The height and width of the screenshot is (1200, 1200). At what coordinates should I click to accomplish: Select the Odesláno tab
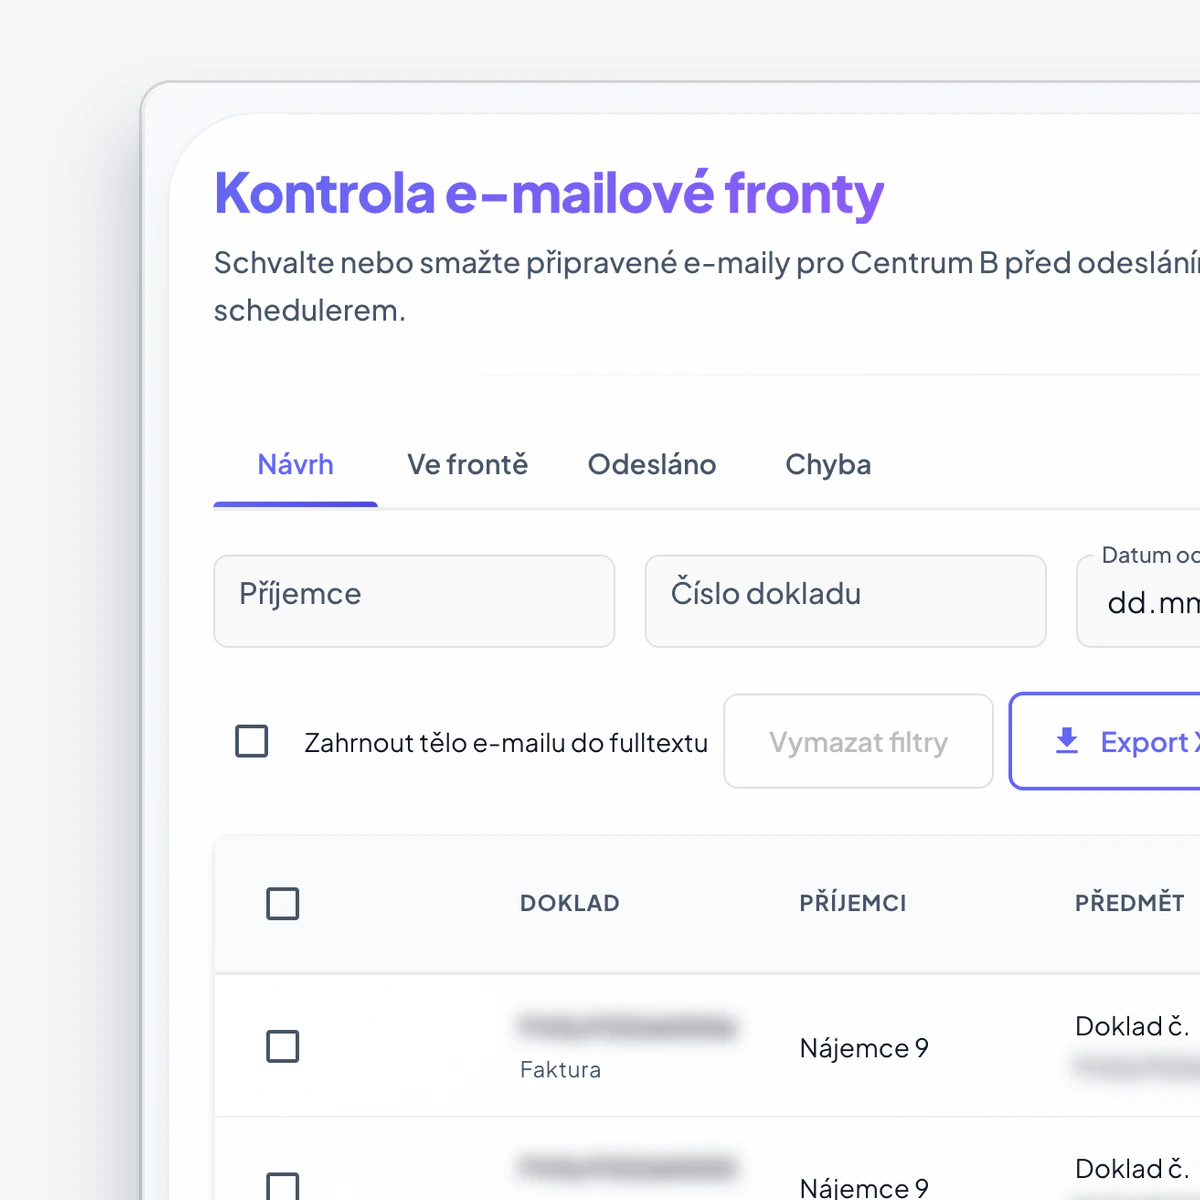tap(652, 465)
